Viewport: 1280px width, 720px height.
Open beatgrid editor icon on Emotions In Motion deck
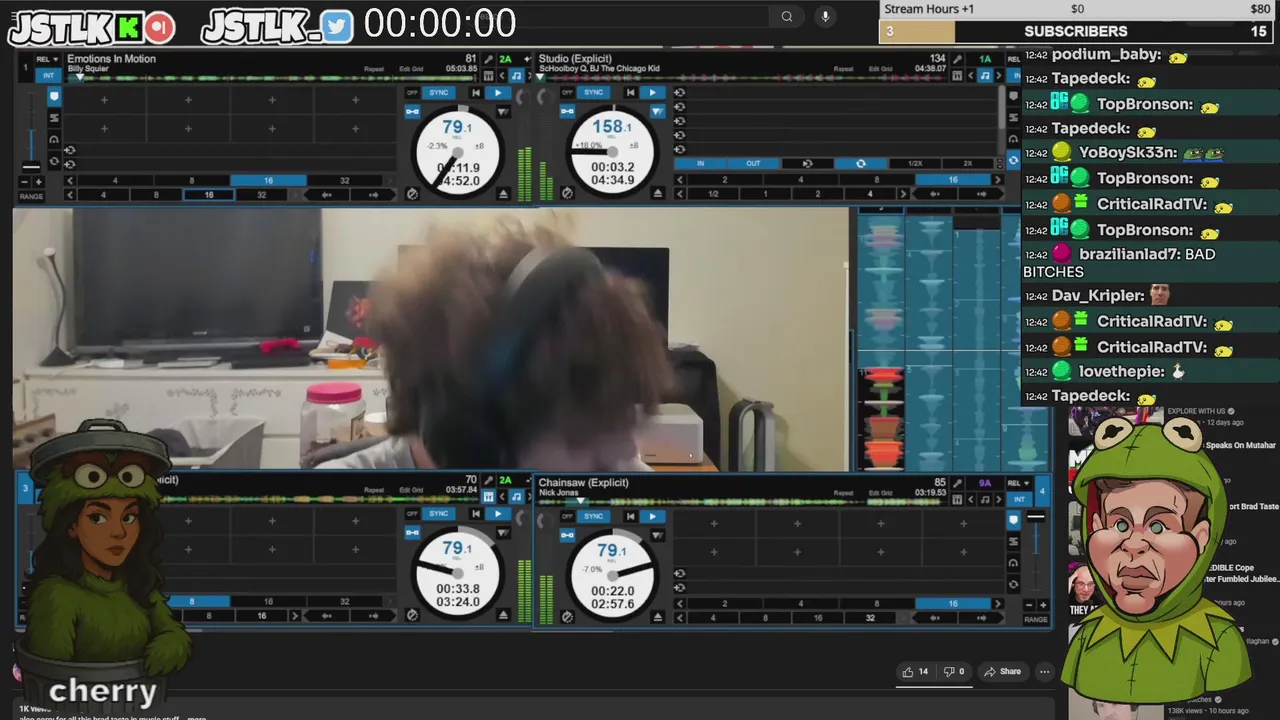click(488, 76)
